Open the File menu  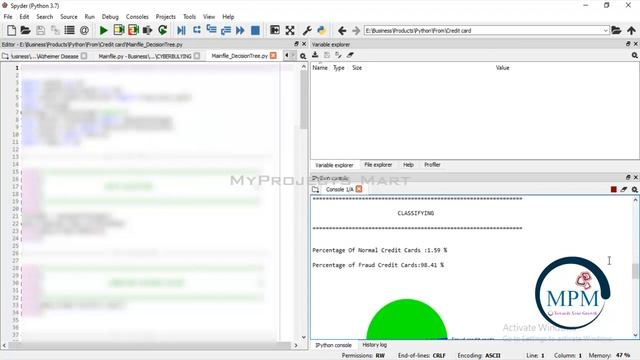tap(8, 17)
